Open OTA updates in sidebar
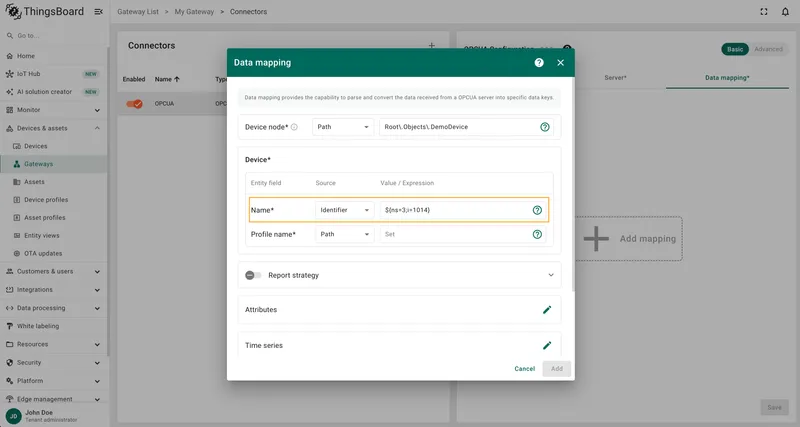Viewport: 800px width, 427px height. pos(54,253)
